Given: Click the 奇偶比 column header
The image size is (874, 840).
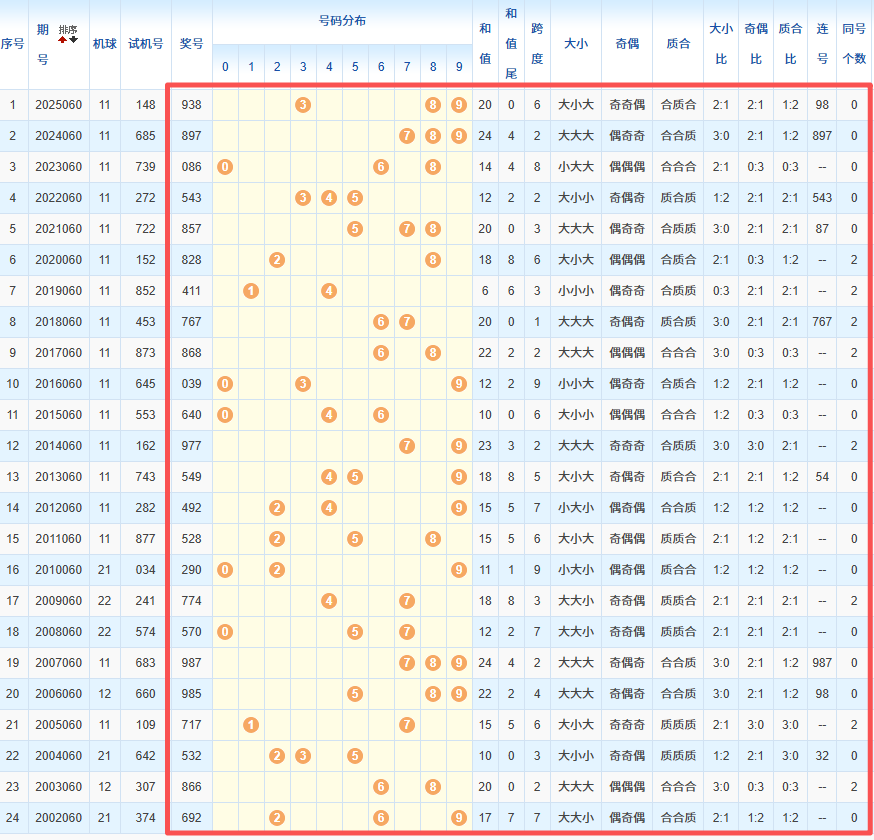Looking at the screenshot, I should tap(756, 43).
